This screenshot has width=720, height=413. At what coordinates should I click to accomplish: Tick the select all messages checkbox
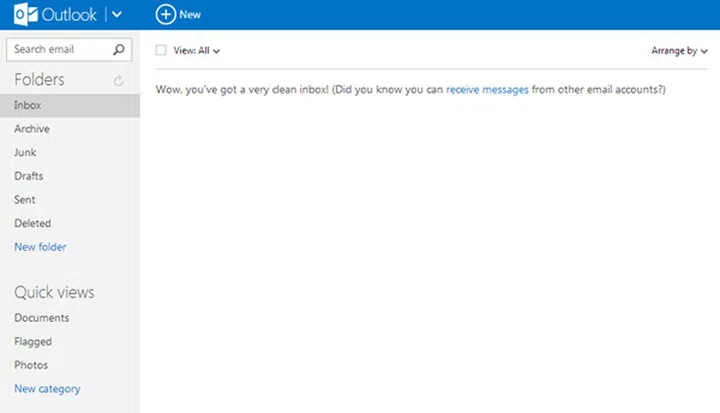(x=161, y=50)
